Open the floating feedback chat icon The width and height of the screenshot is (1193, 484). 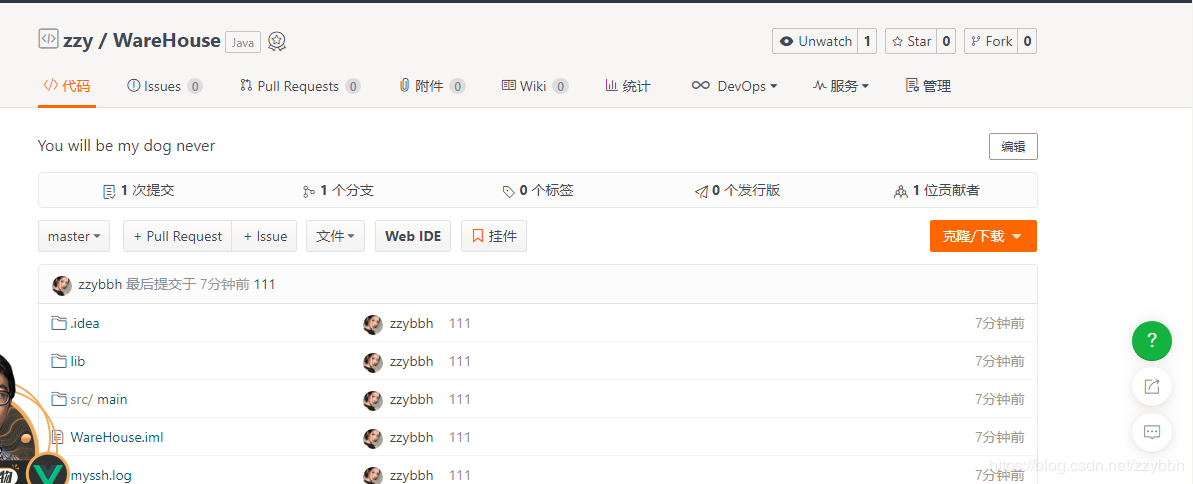(x=1152, y=432)
